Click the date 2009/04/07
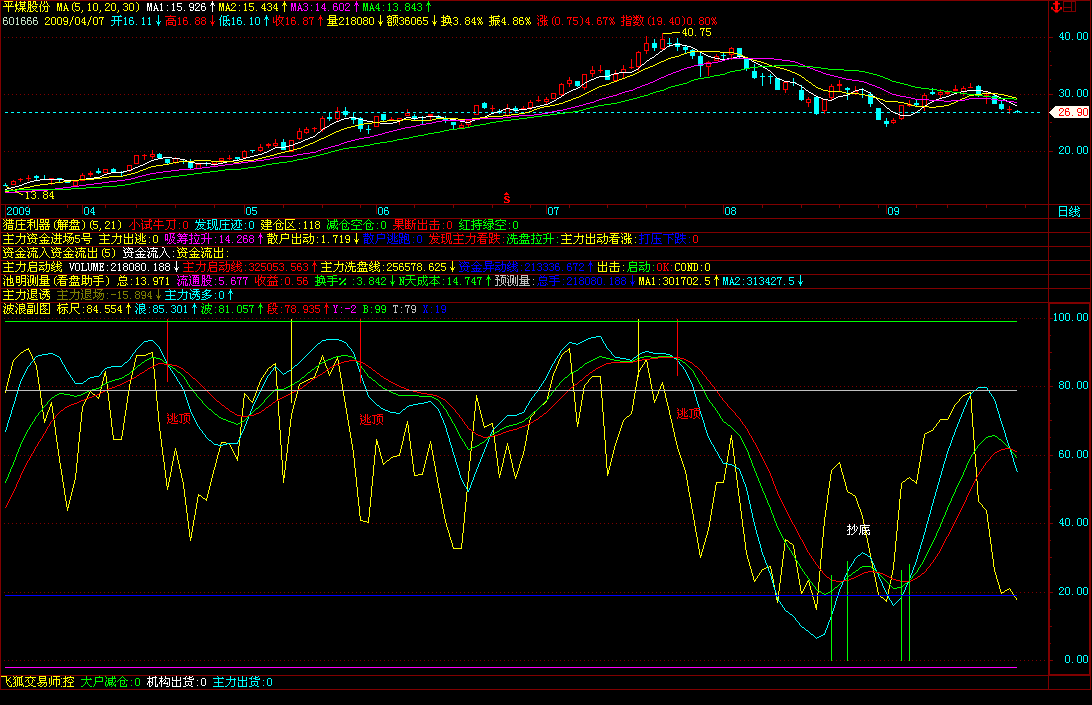Screen dimensions: 1092x705 tap(74, 21)
